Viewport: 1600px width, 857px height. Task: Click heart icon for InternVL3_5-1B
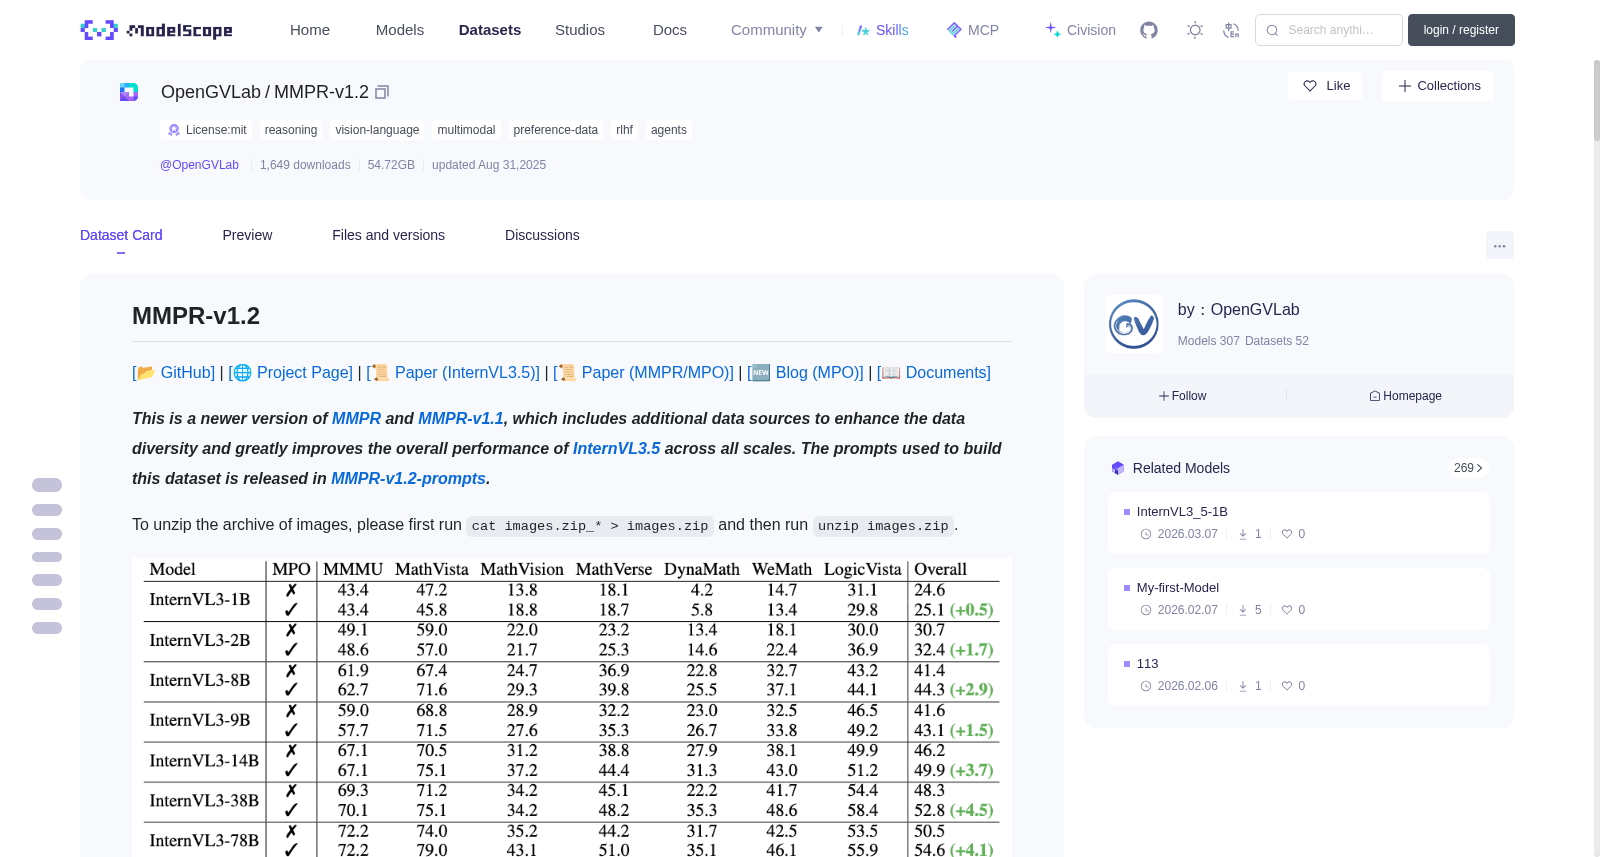pyautogui.click(x=1287, y=534)
